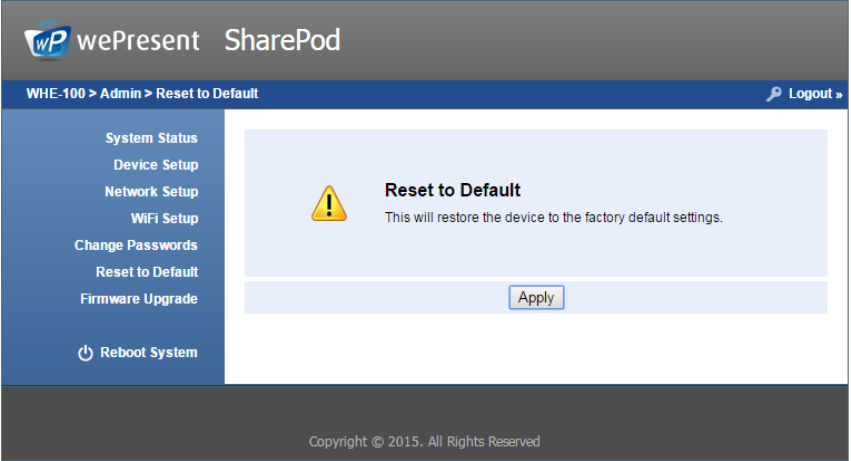Click the Reboot System link
The width and height of the screenshot is (851, 461).
point(149,352)
